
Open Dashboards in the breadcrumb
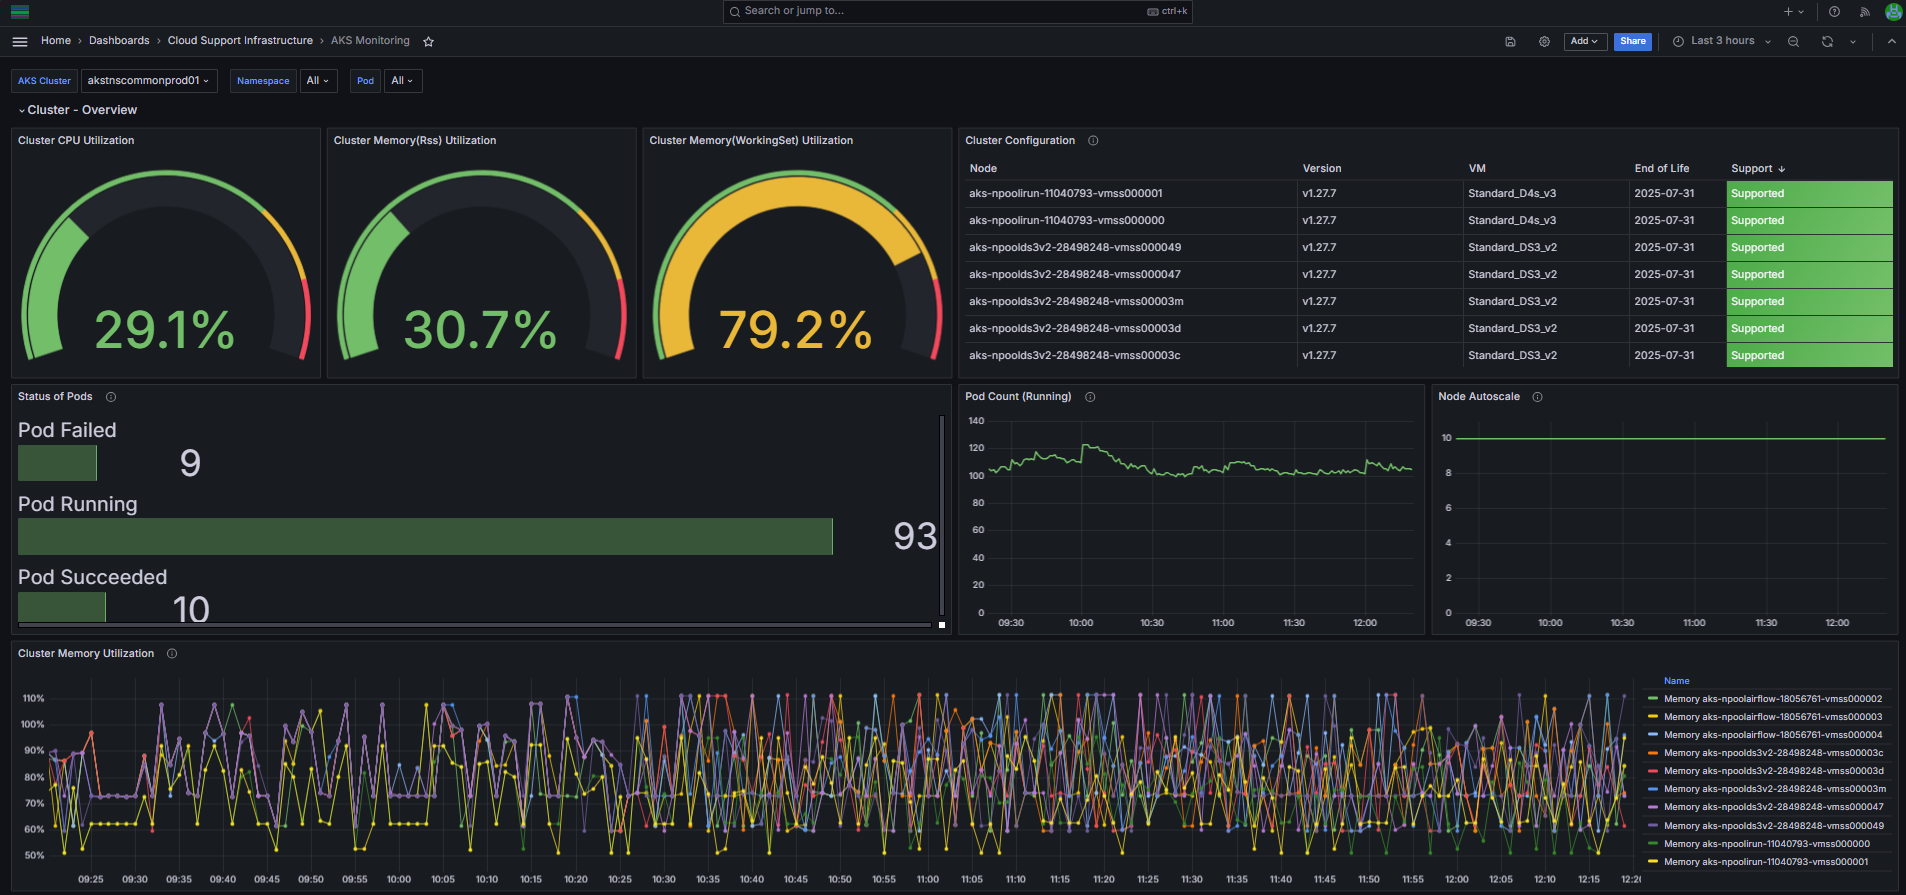click(119, 41)
